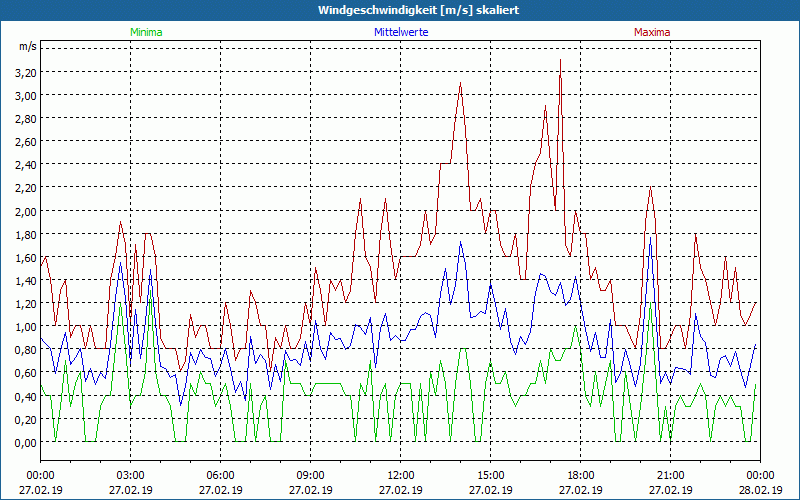Viewport: 800px width, 500px height.
Task: Click the 18:00 time axis label
Action: [x=581, y=476]
